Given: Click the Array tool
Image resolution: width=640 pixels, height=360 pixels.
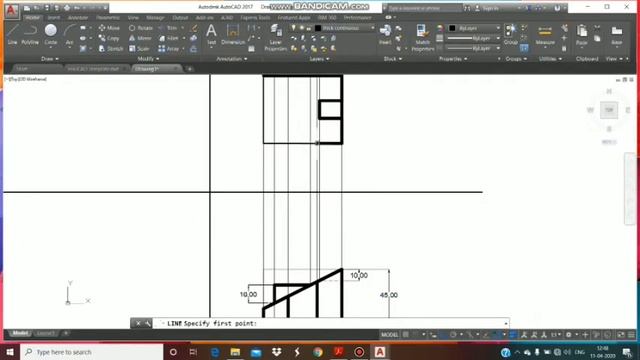Looking at the screenshot, I should click(x=169, y=49).
